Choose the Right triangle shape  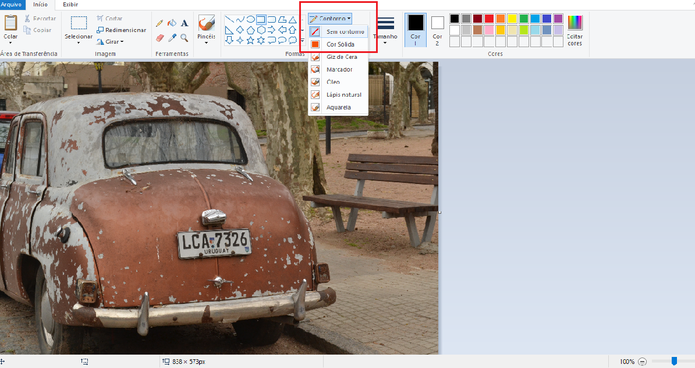[x=229, y=30]
